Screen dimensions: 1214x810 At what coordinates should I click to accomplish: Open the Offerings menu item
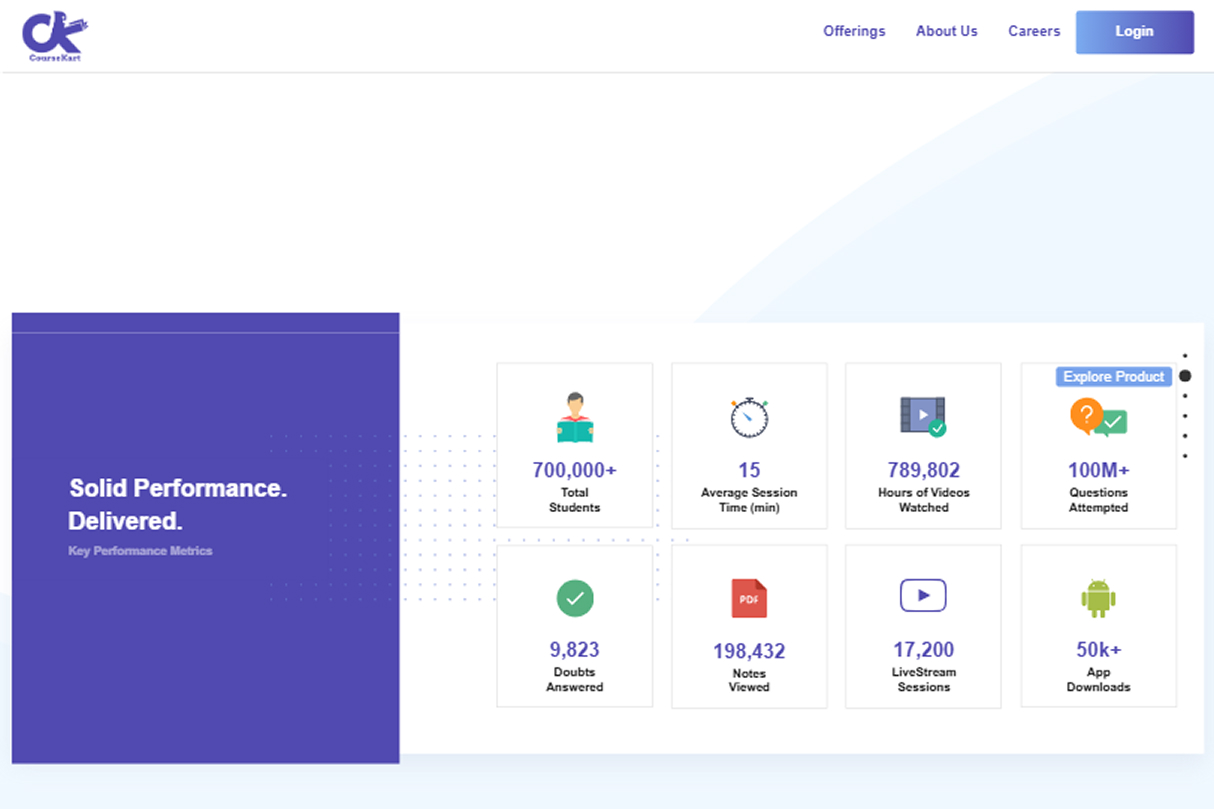pyautogui.click(x=854, y=31)
